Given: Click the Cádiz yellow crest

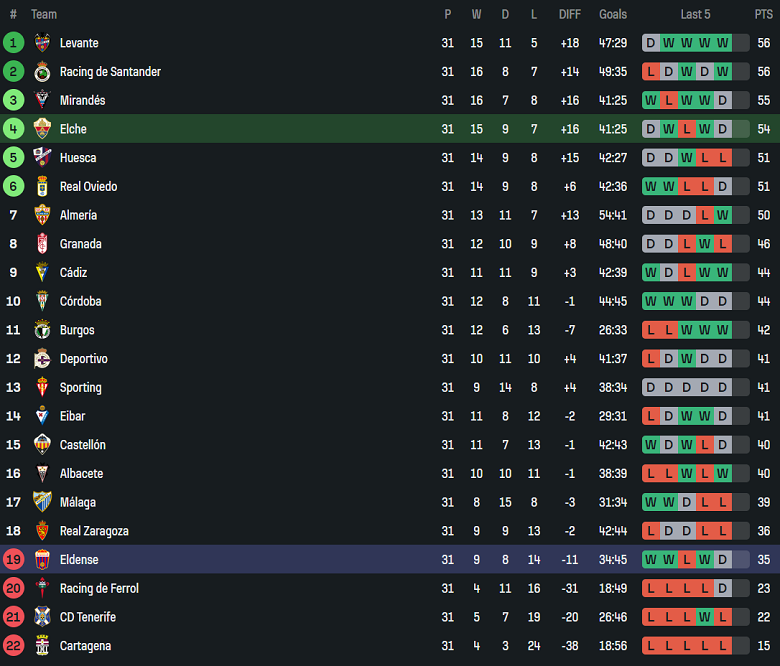Looking at the screenshot, I should tap(42, 273).
